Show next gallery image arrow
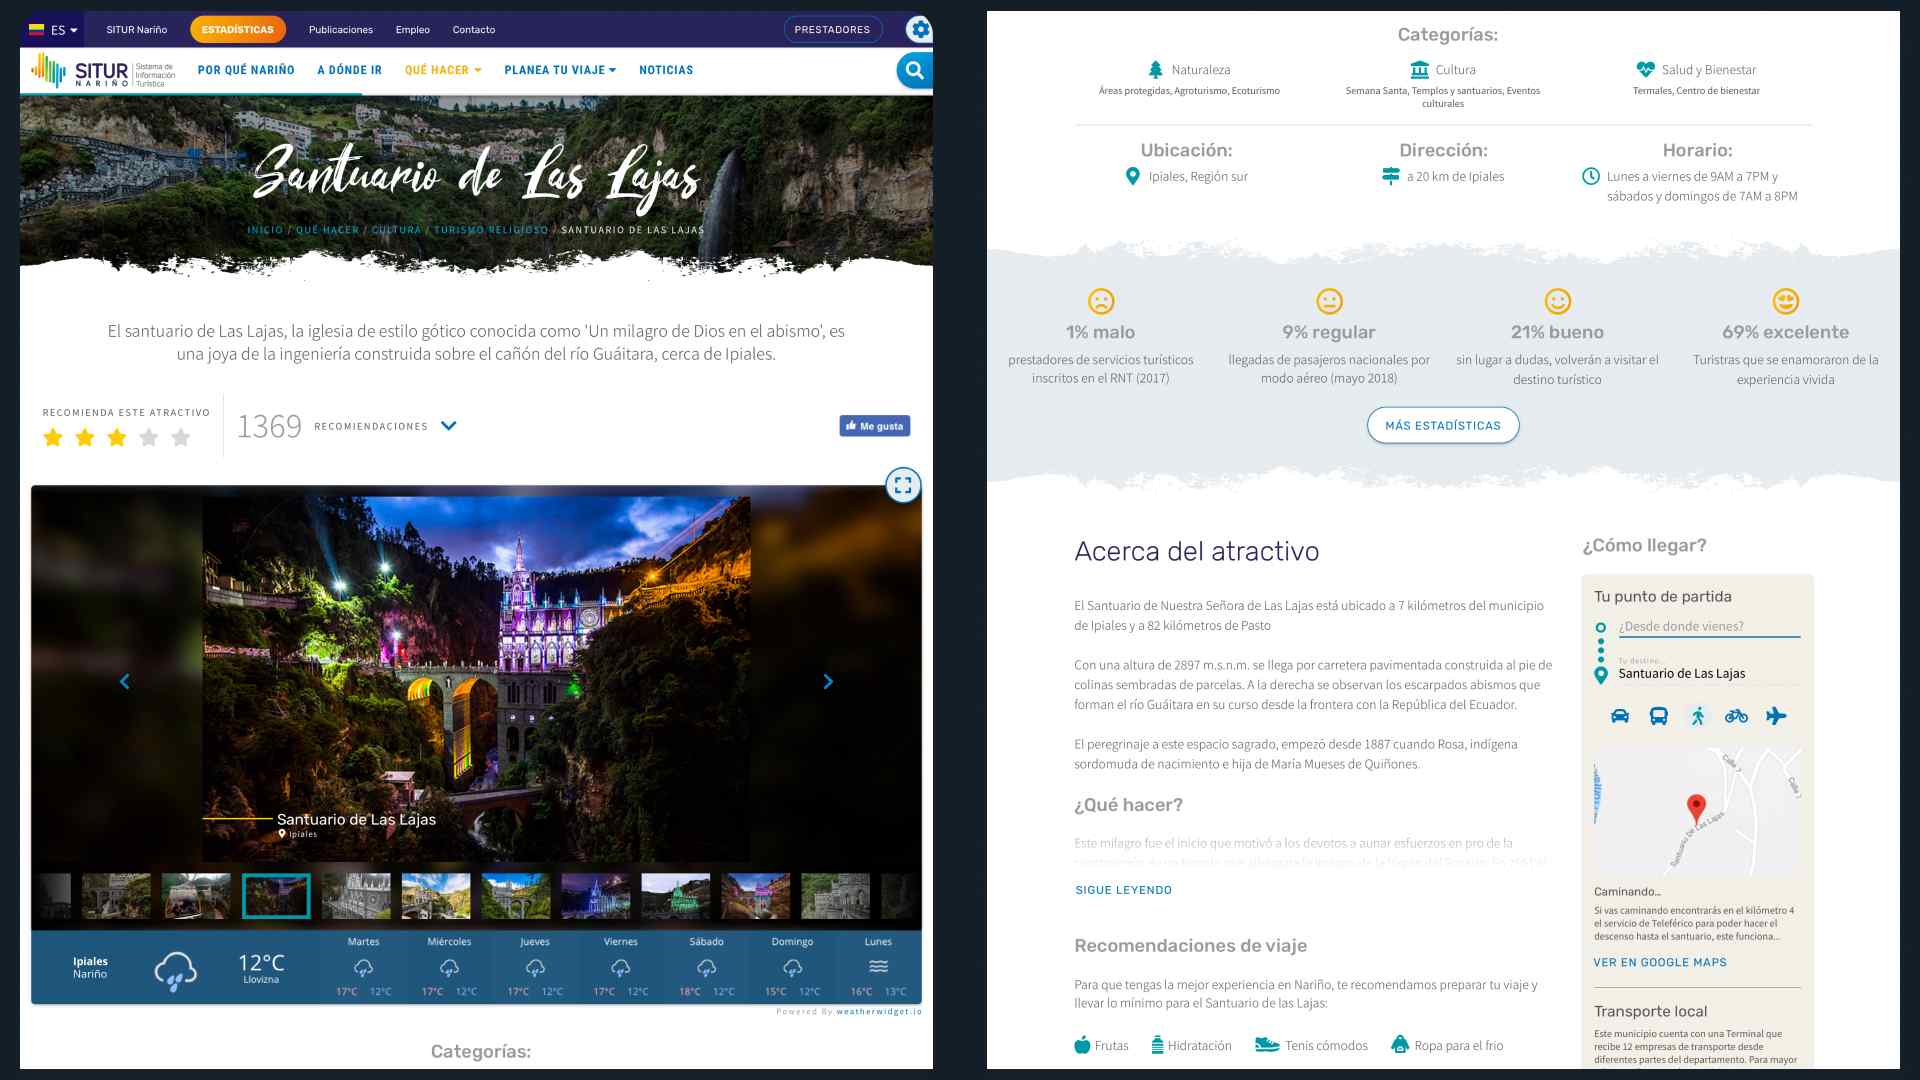Screen dimensions: 1920x1080 pos(827,682)
